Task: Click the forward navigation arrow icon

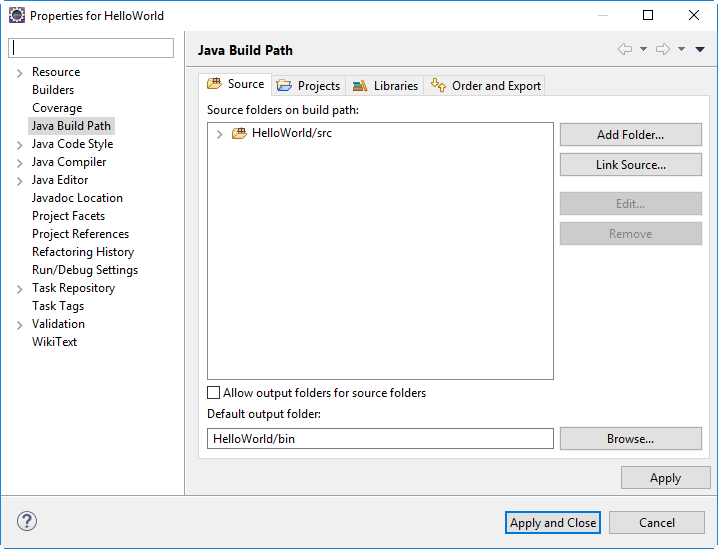Action: [x=663, y=49]
